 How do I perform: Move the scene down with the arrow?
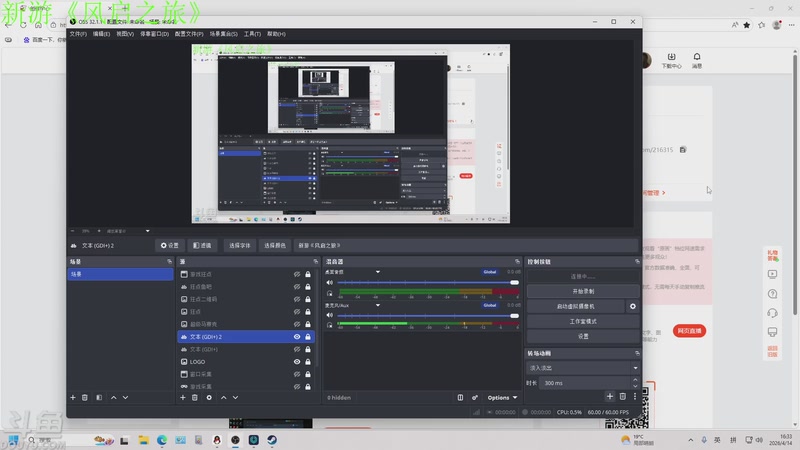(x=126, y=397)
